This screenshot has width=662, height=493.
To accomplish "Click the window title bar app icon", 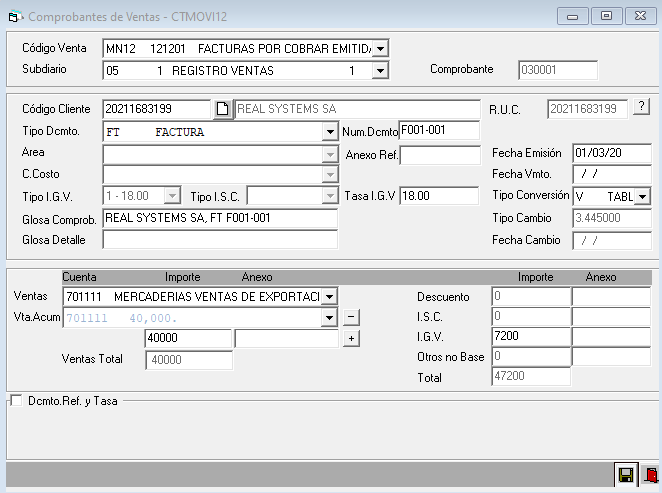I will 14,17.
